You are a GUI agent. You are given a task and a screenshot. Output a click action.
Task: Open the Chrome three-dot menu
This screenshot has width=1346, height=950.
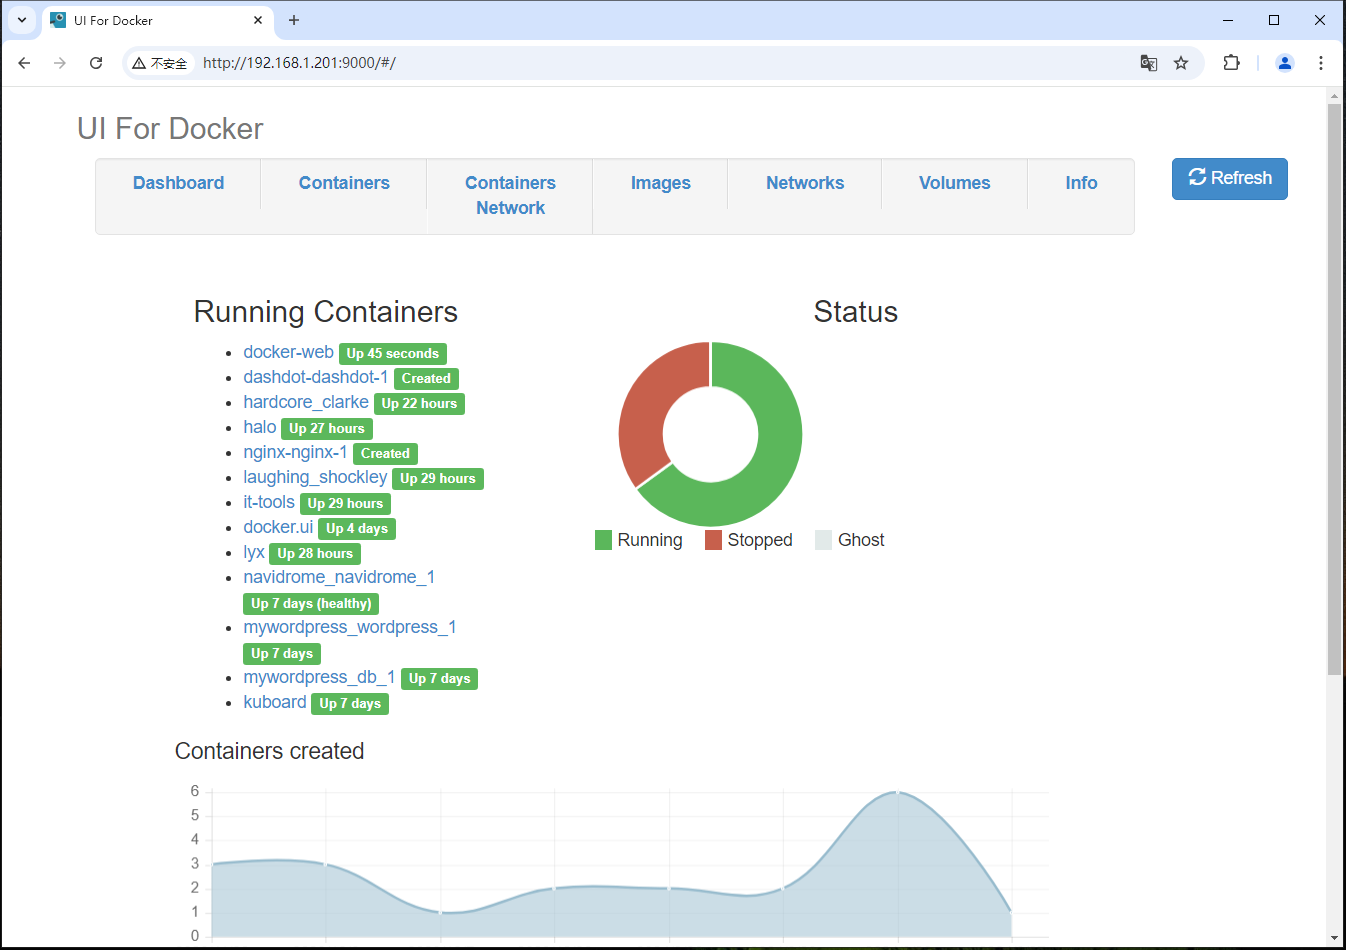coord(1321,63)
